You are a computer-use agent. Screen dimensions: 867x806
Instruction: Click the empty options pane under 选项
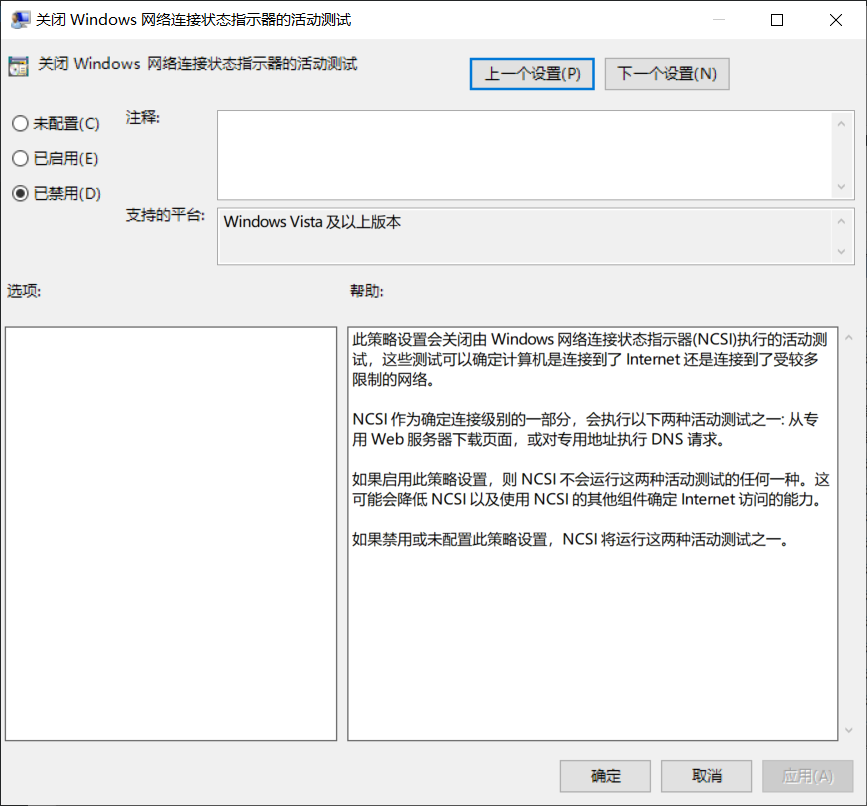pos(171,533)
